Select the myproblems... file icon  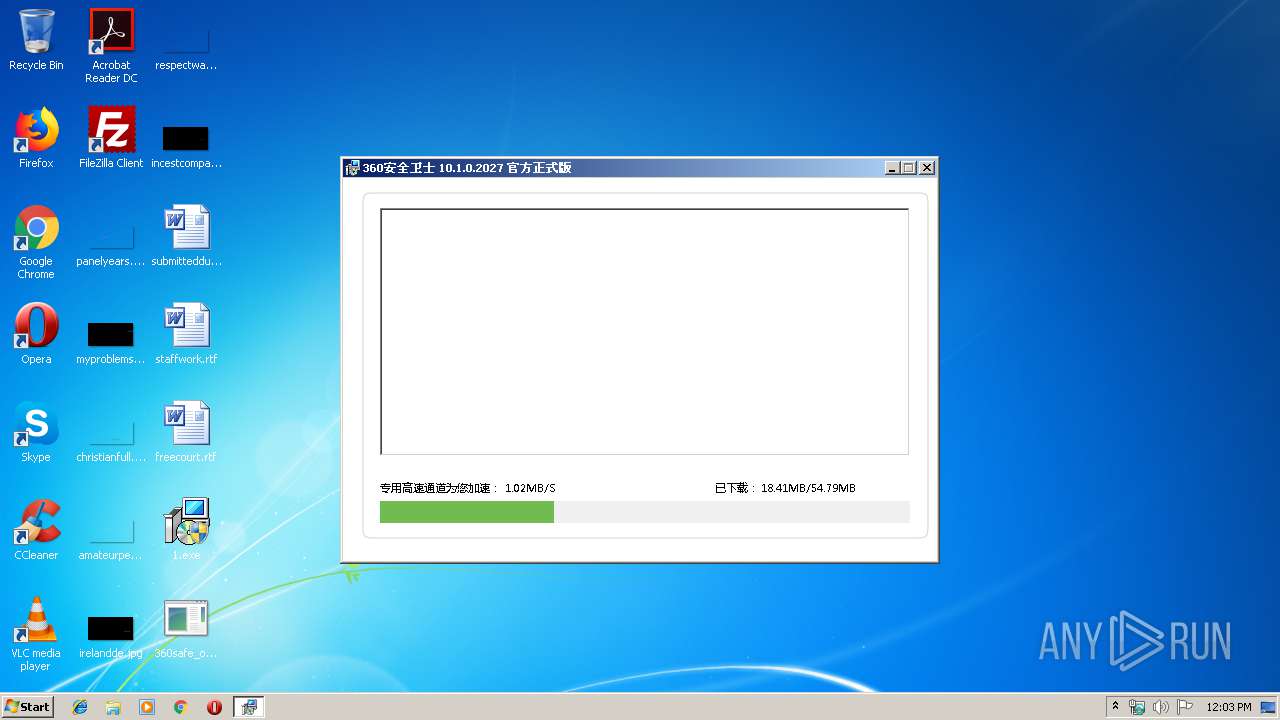pos(111,342)
